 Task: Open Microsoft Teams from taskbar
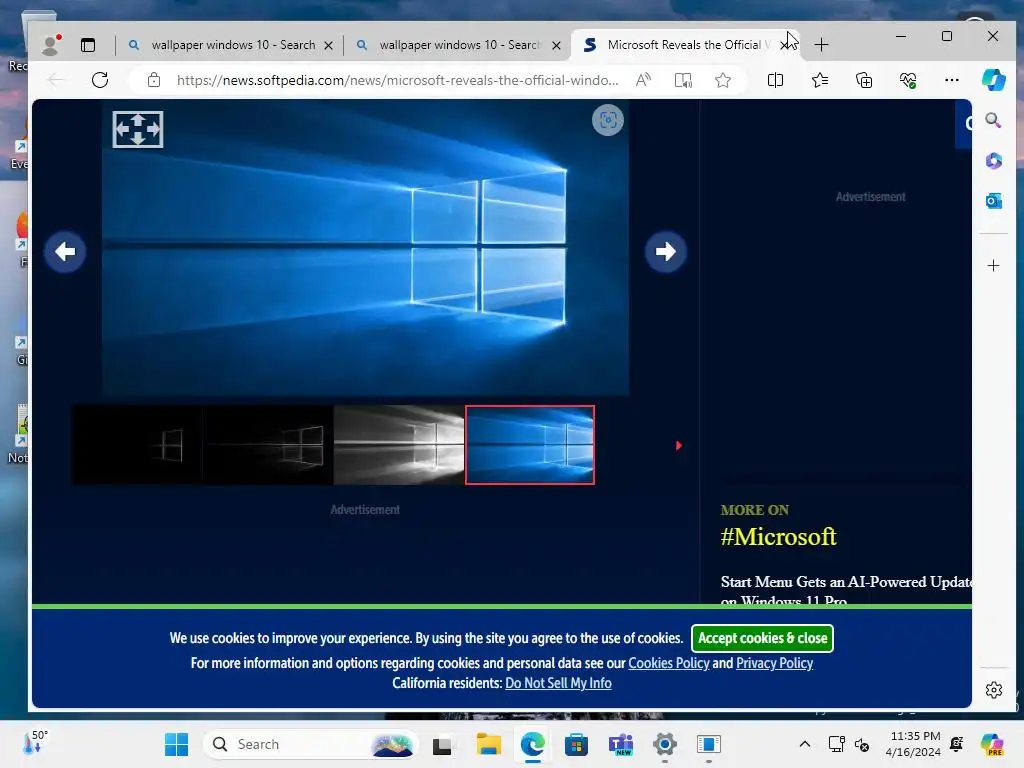tap(620, 744)
